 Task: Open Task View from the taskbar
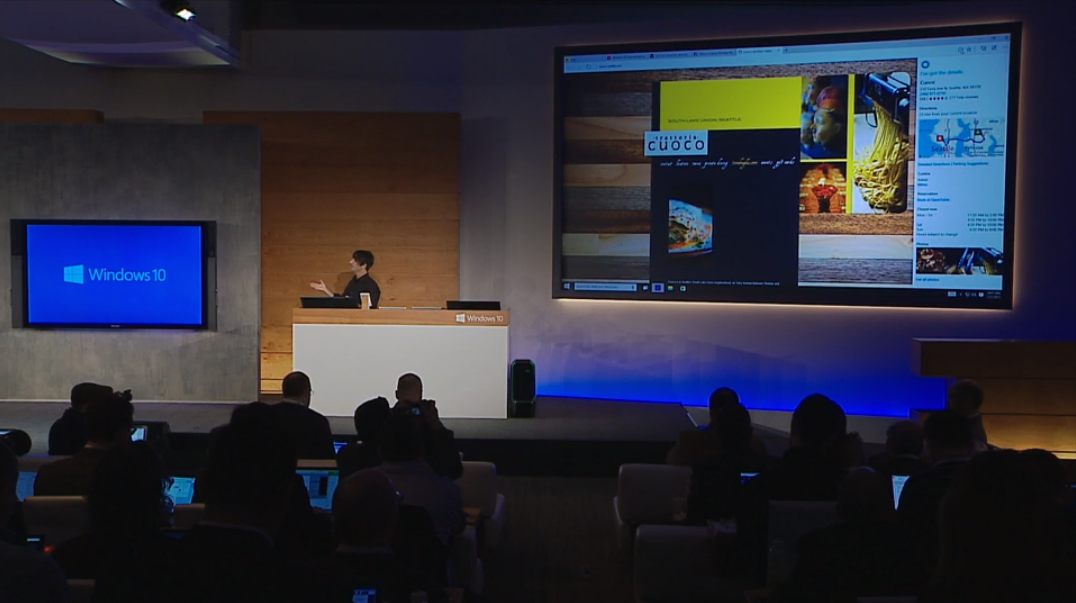click(643, 287)
